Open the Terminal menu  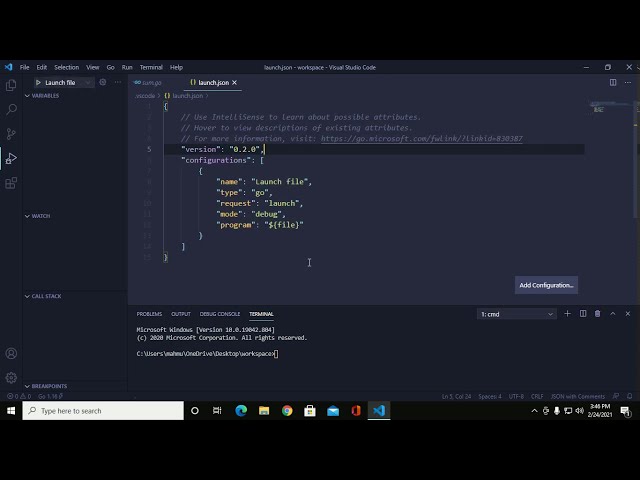(151, 67)
